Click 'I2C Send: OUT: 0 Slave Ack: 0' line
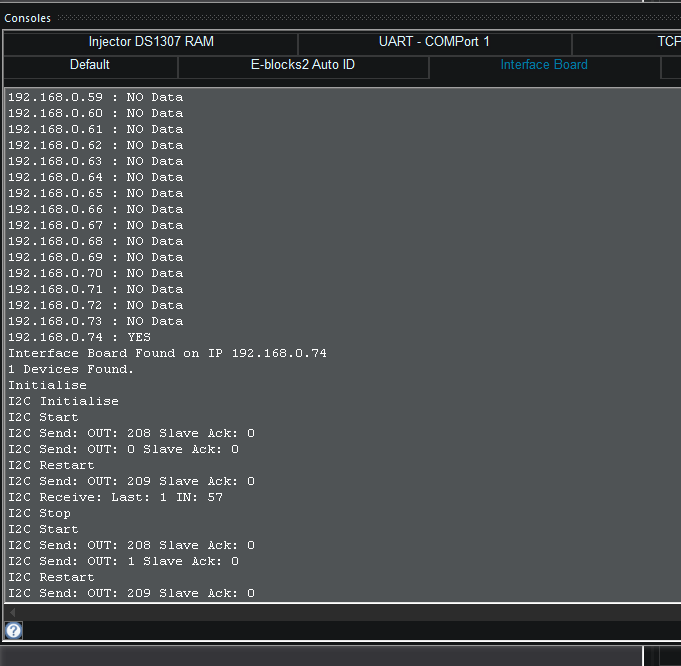The image size is (681, 666). tap(123, 449)
